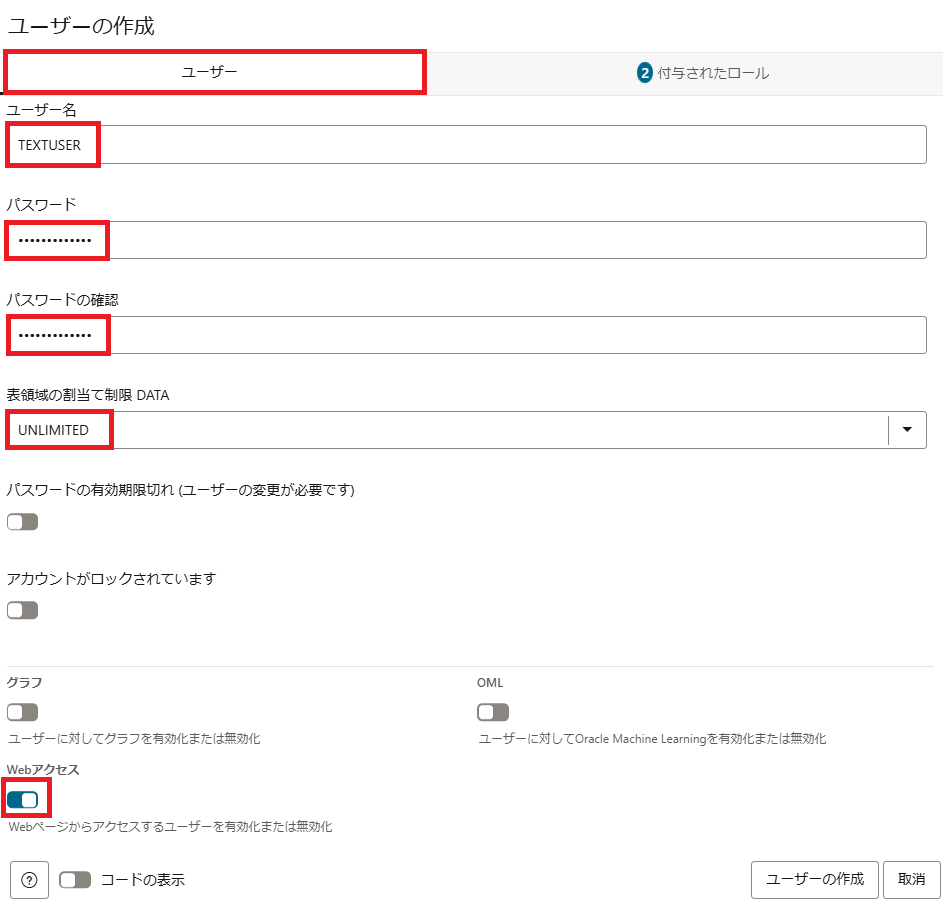Disable the Webアクセス toggle
The image size is (943, 908).
22,800
